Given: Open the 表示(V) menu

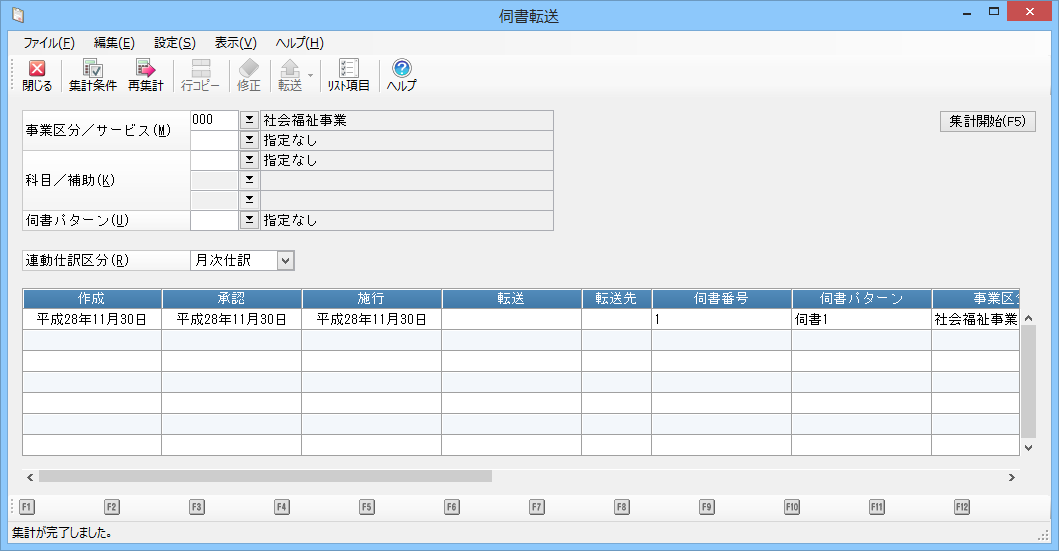Looking at the screenshot, I should [x=236, y=43].
